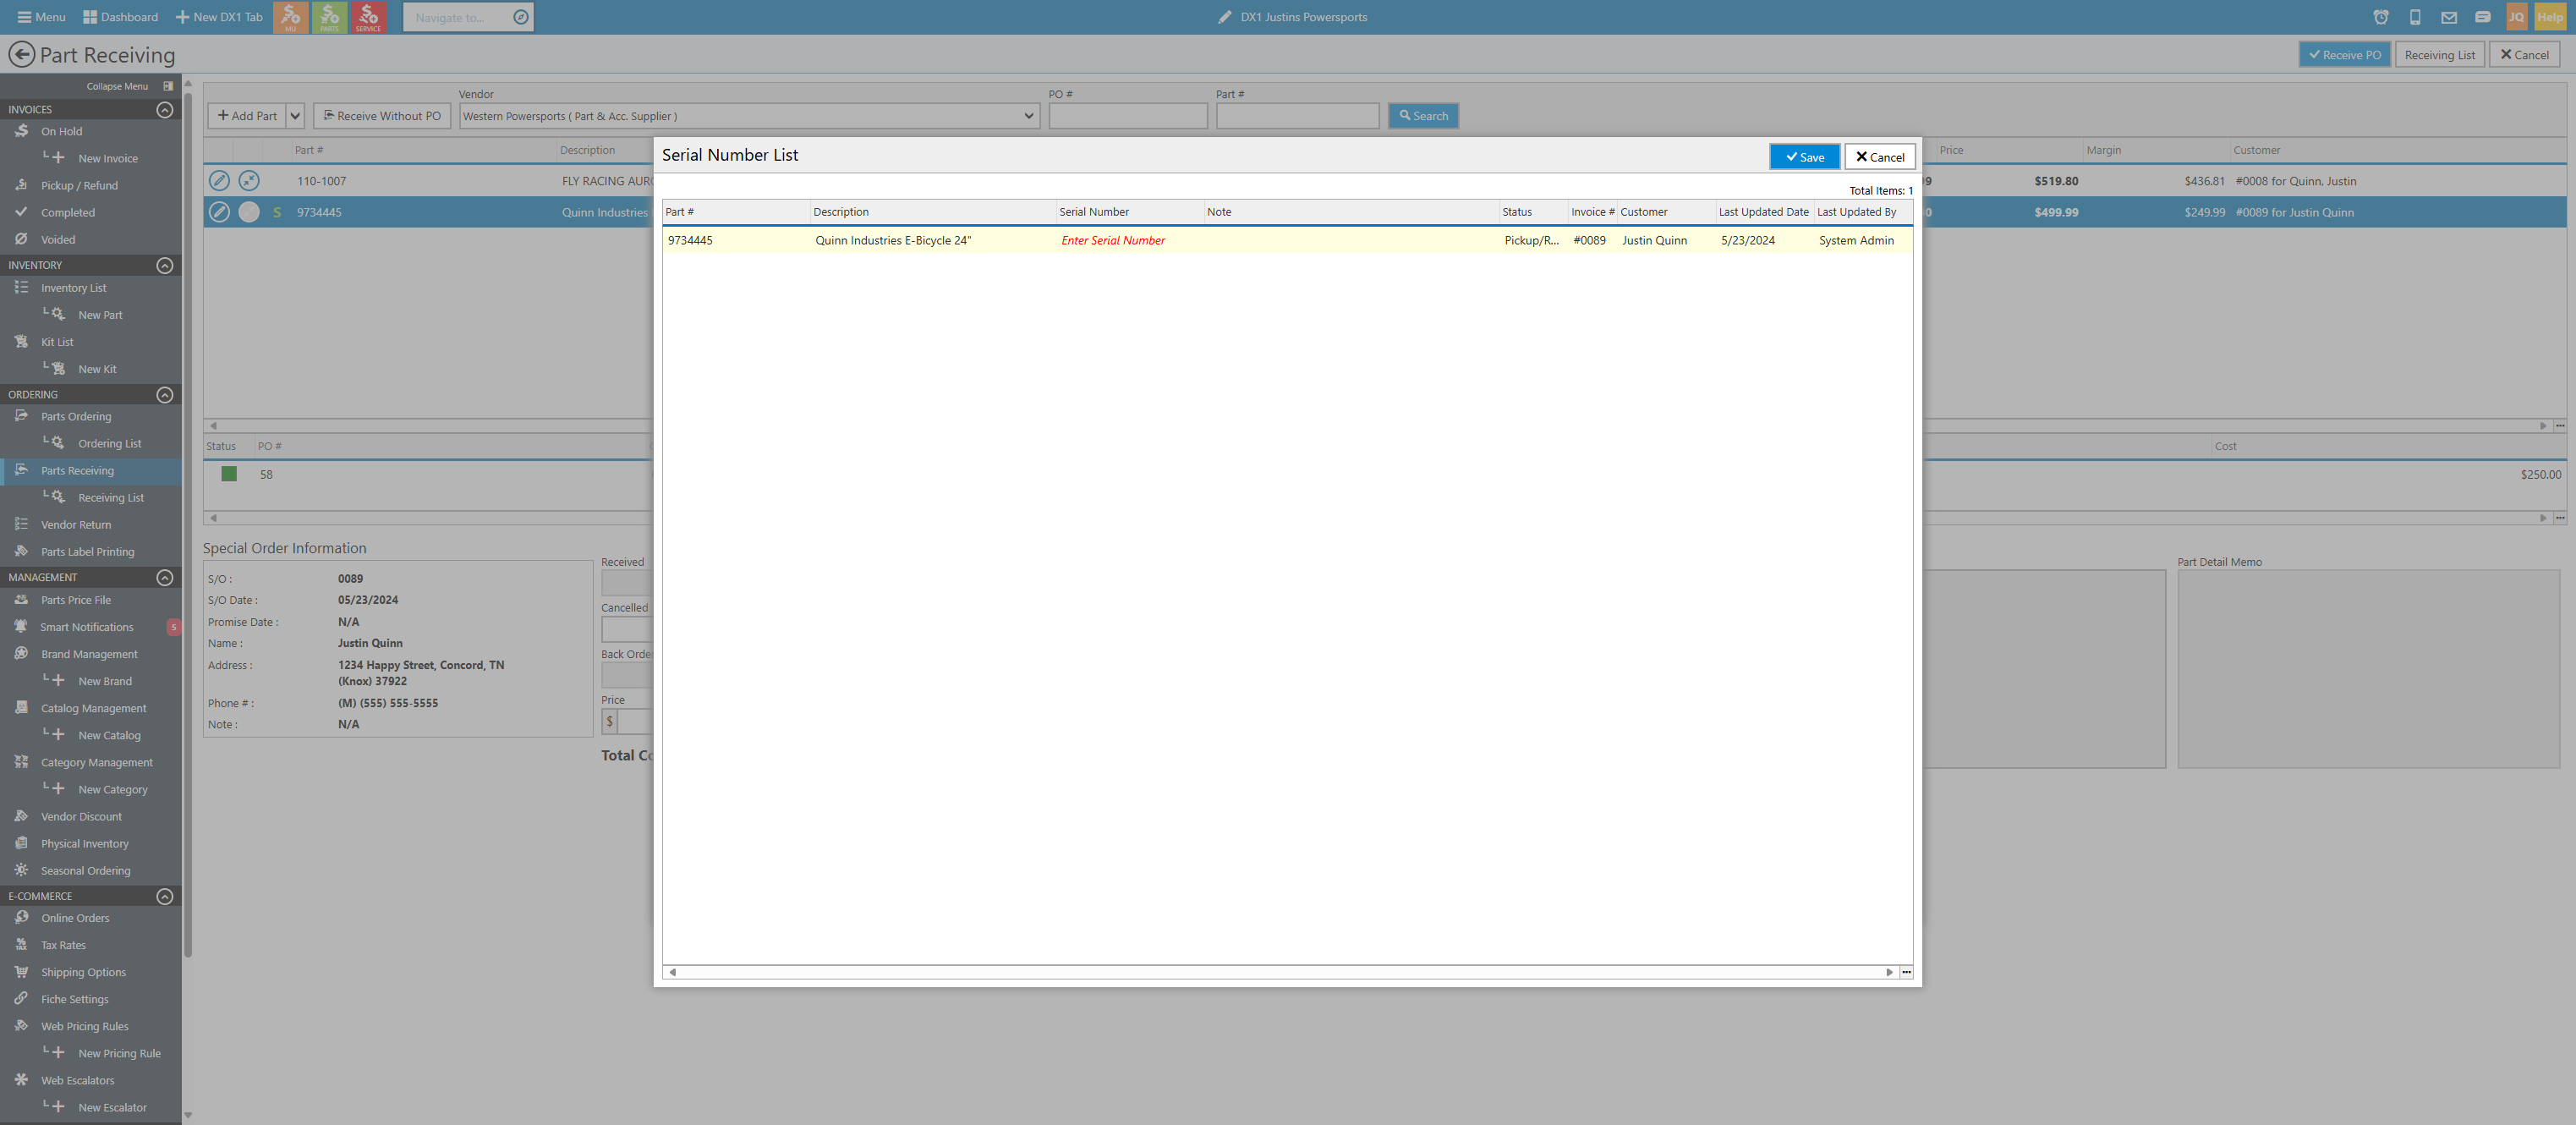Collapse the MANAGEMENT sidebar section
Screen dimensions: 2576x1125
click(x=165, y=578)
